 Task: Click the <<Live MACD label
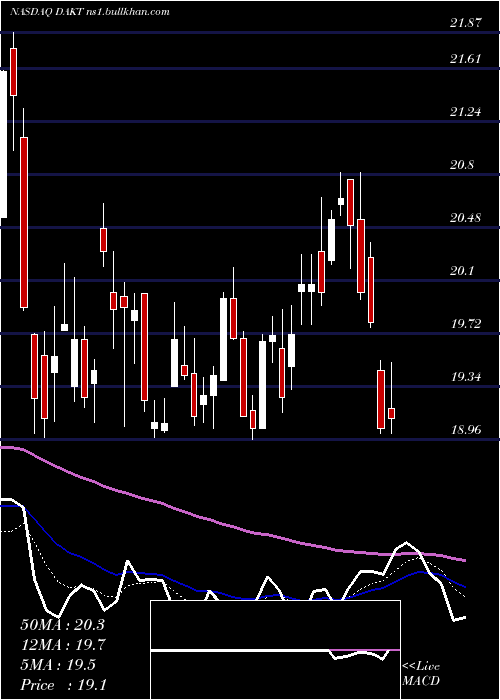421,673
